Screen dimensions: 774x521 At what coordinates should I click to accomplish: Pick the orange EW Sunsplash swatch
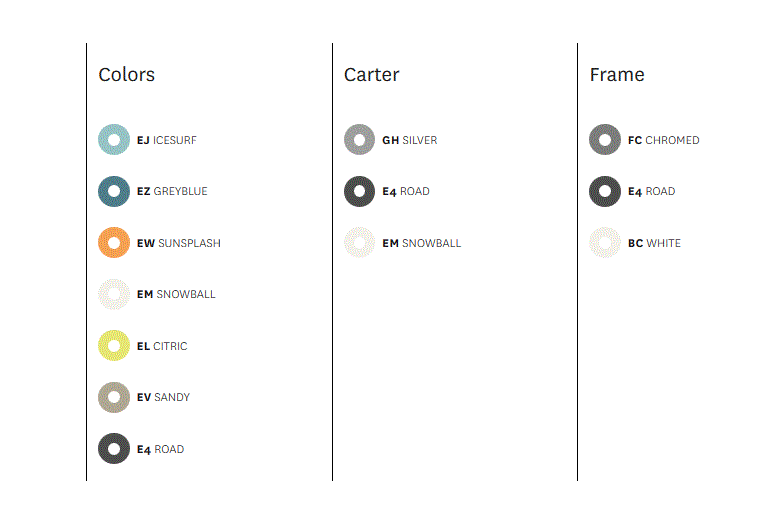pos(114,242)
